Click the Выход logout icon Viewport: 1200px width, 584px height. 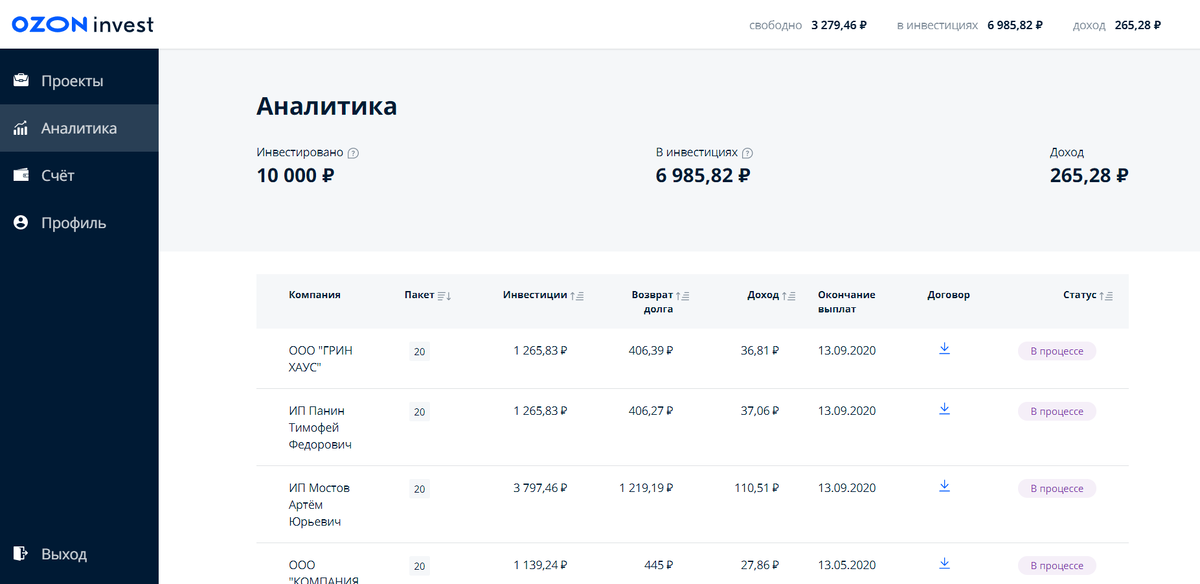pos(20,553)
